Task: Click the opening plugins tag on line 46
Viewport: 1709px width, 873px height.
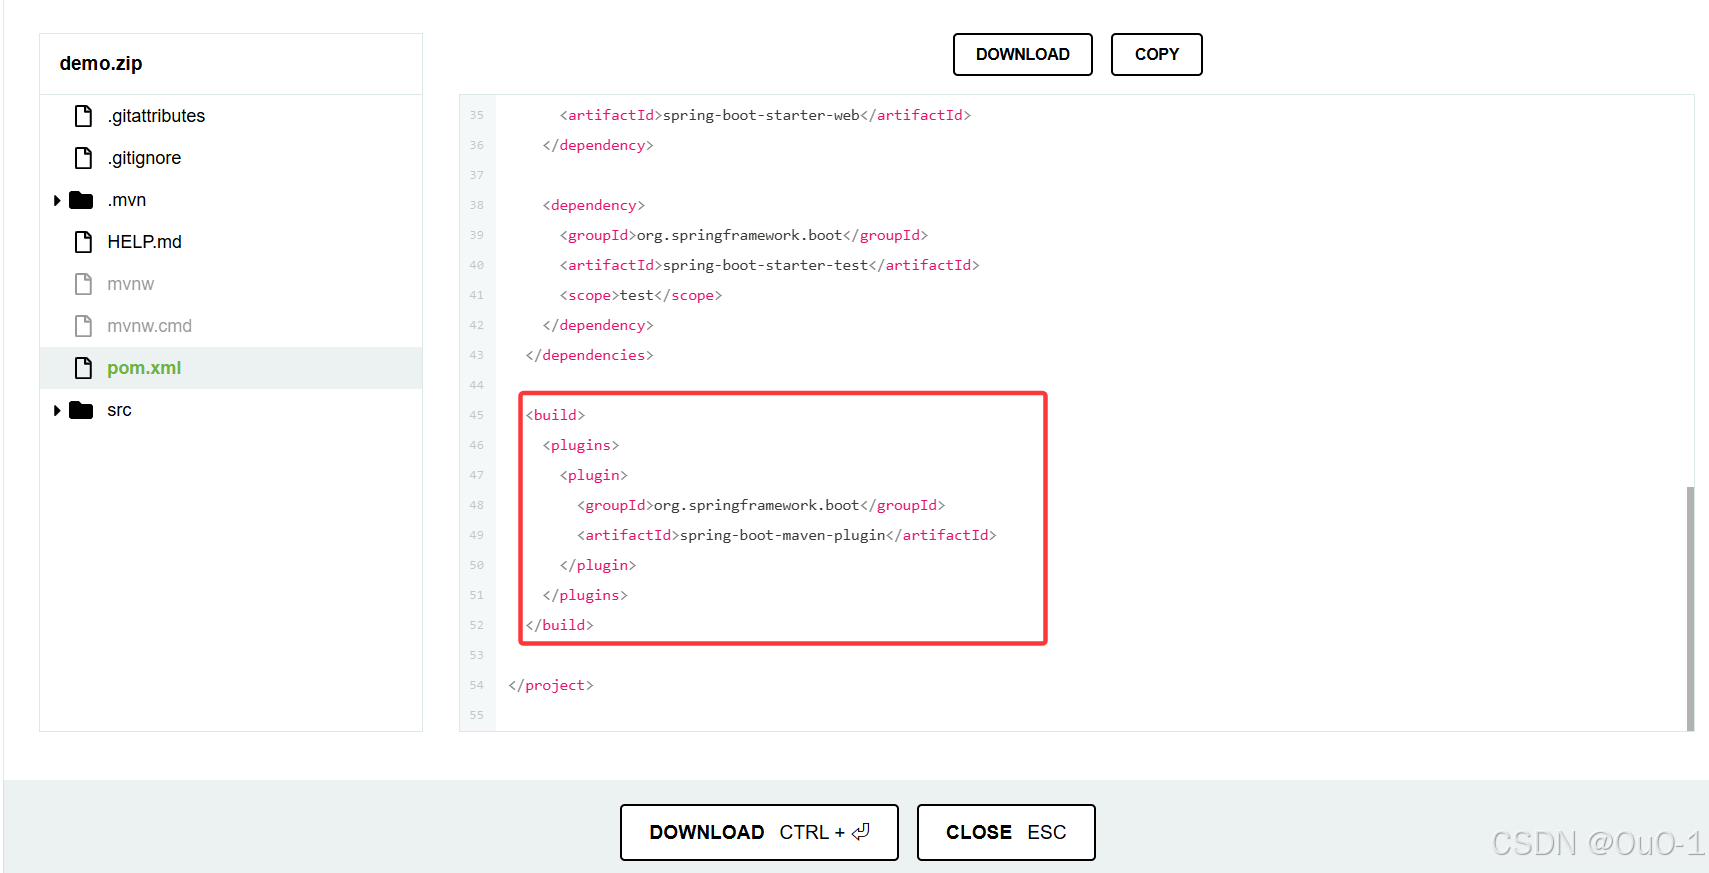Action: (x=581, y=445)
